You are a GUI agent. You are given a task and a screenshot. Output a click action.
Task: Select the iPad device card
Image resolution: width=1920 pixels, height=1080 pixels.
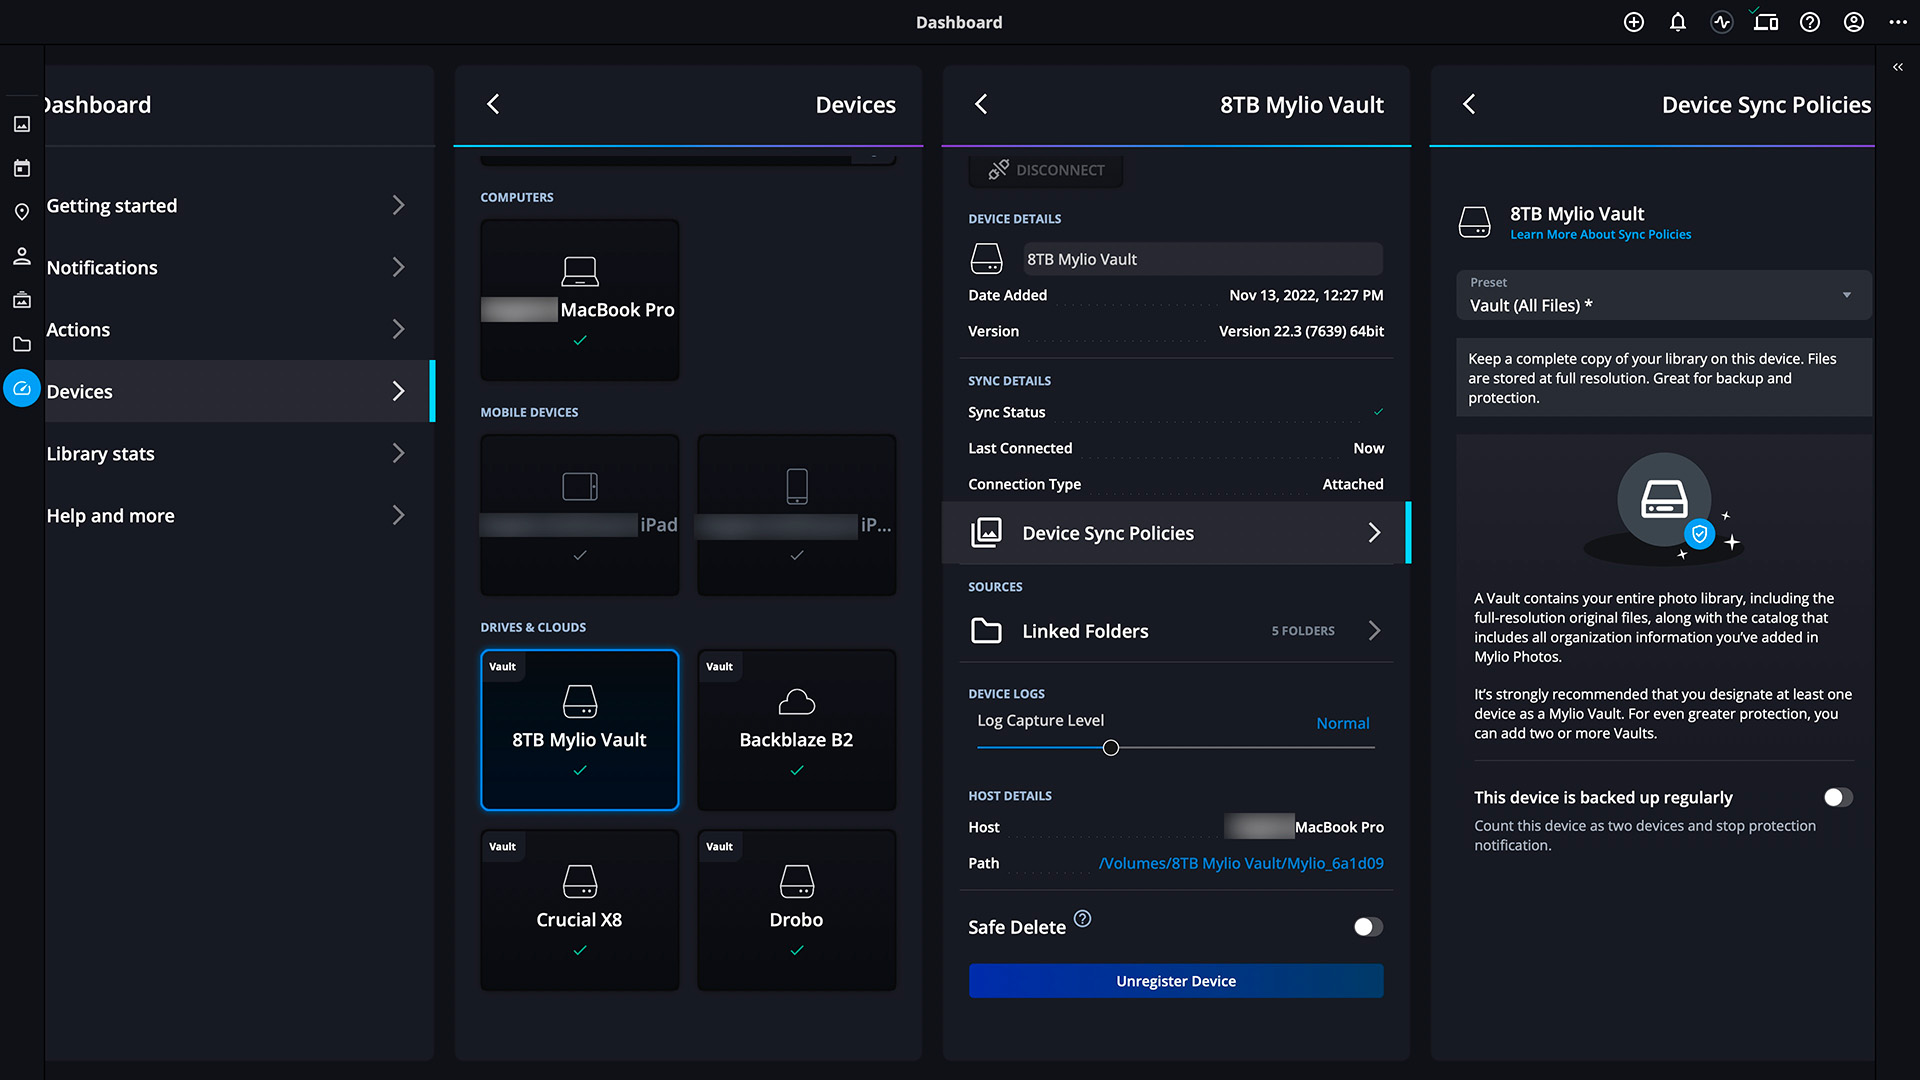[x=580, y=515]
